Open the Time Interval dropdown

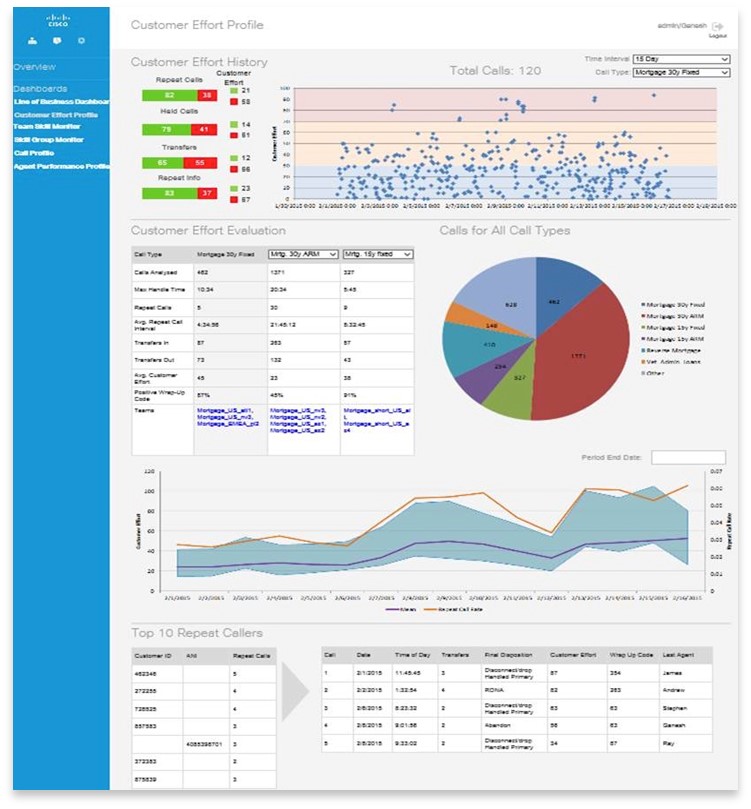tap(681, 60)
